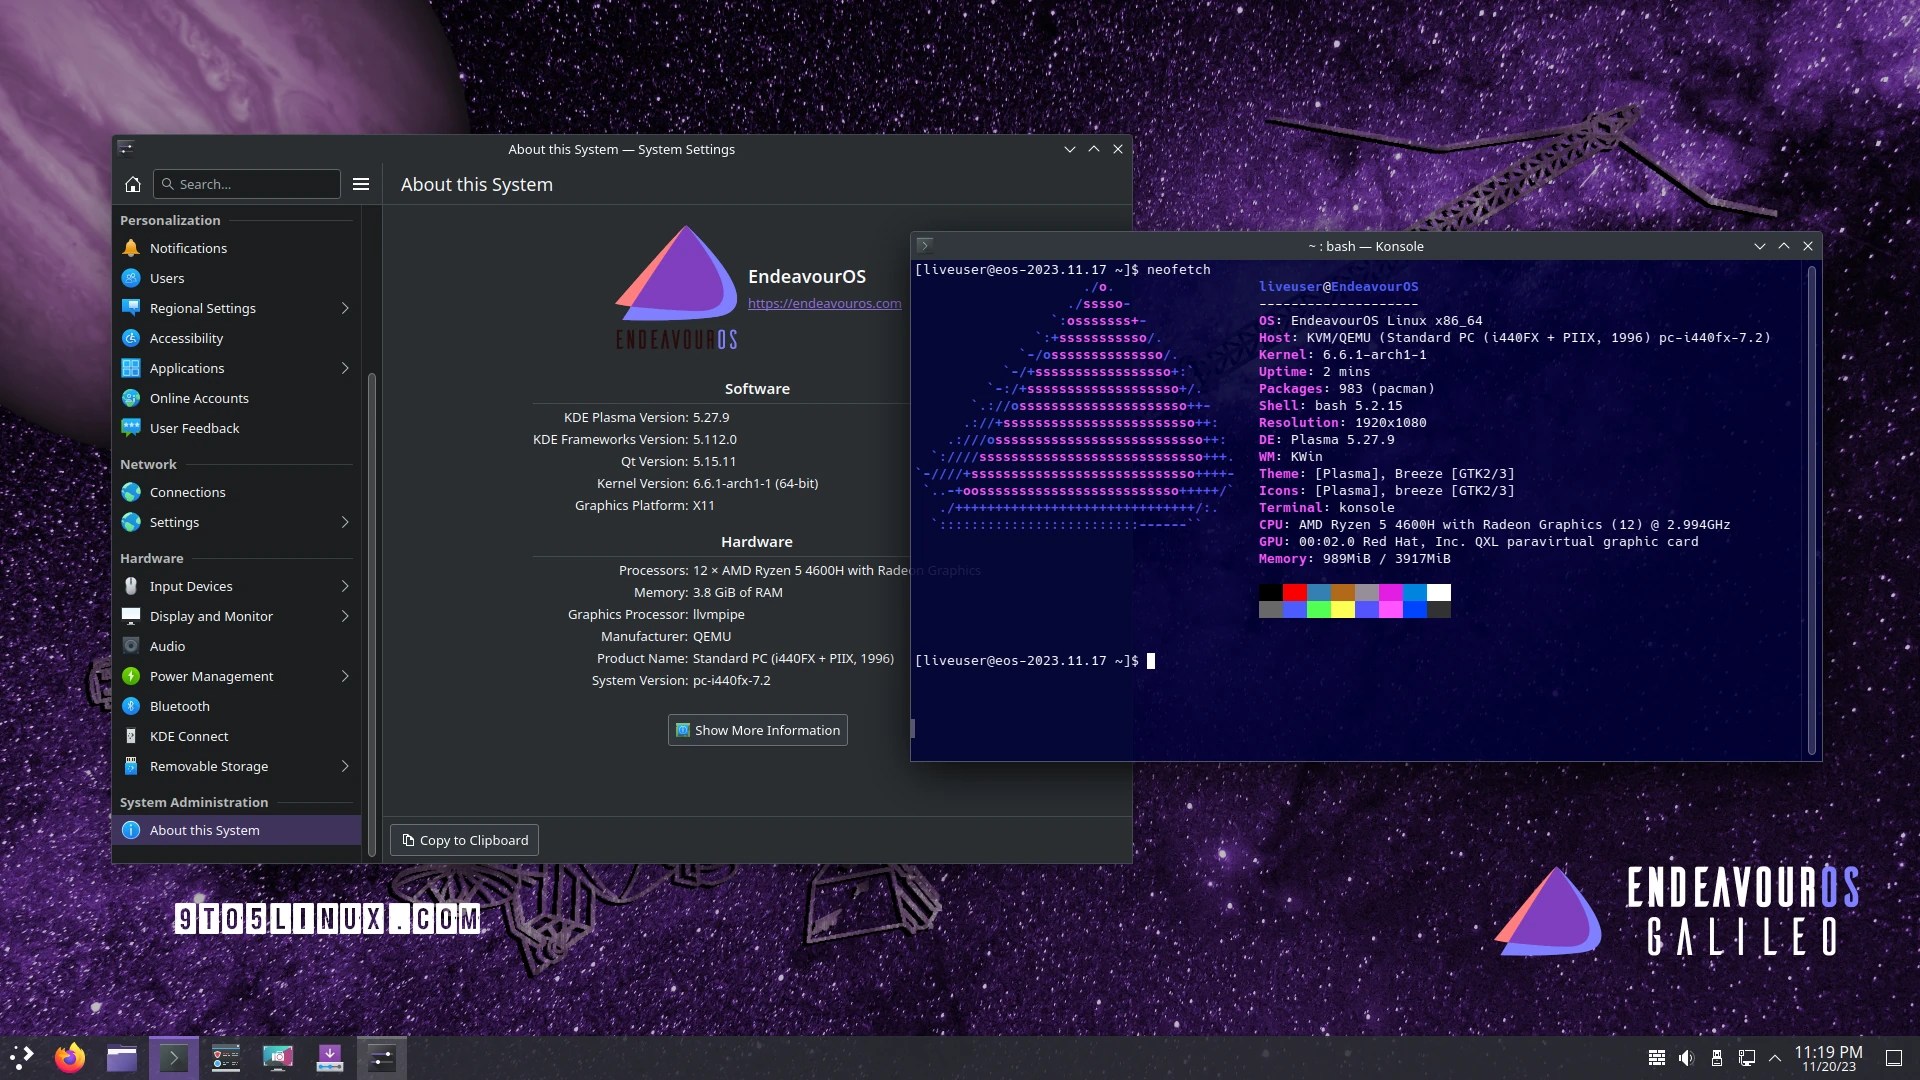The height and width of the screenshot is (1080, 1920).
Task: Expand the Display and Monitor chevron
Action: (345, 616)
